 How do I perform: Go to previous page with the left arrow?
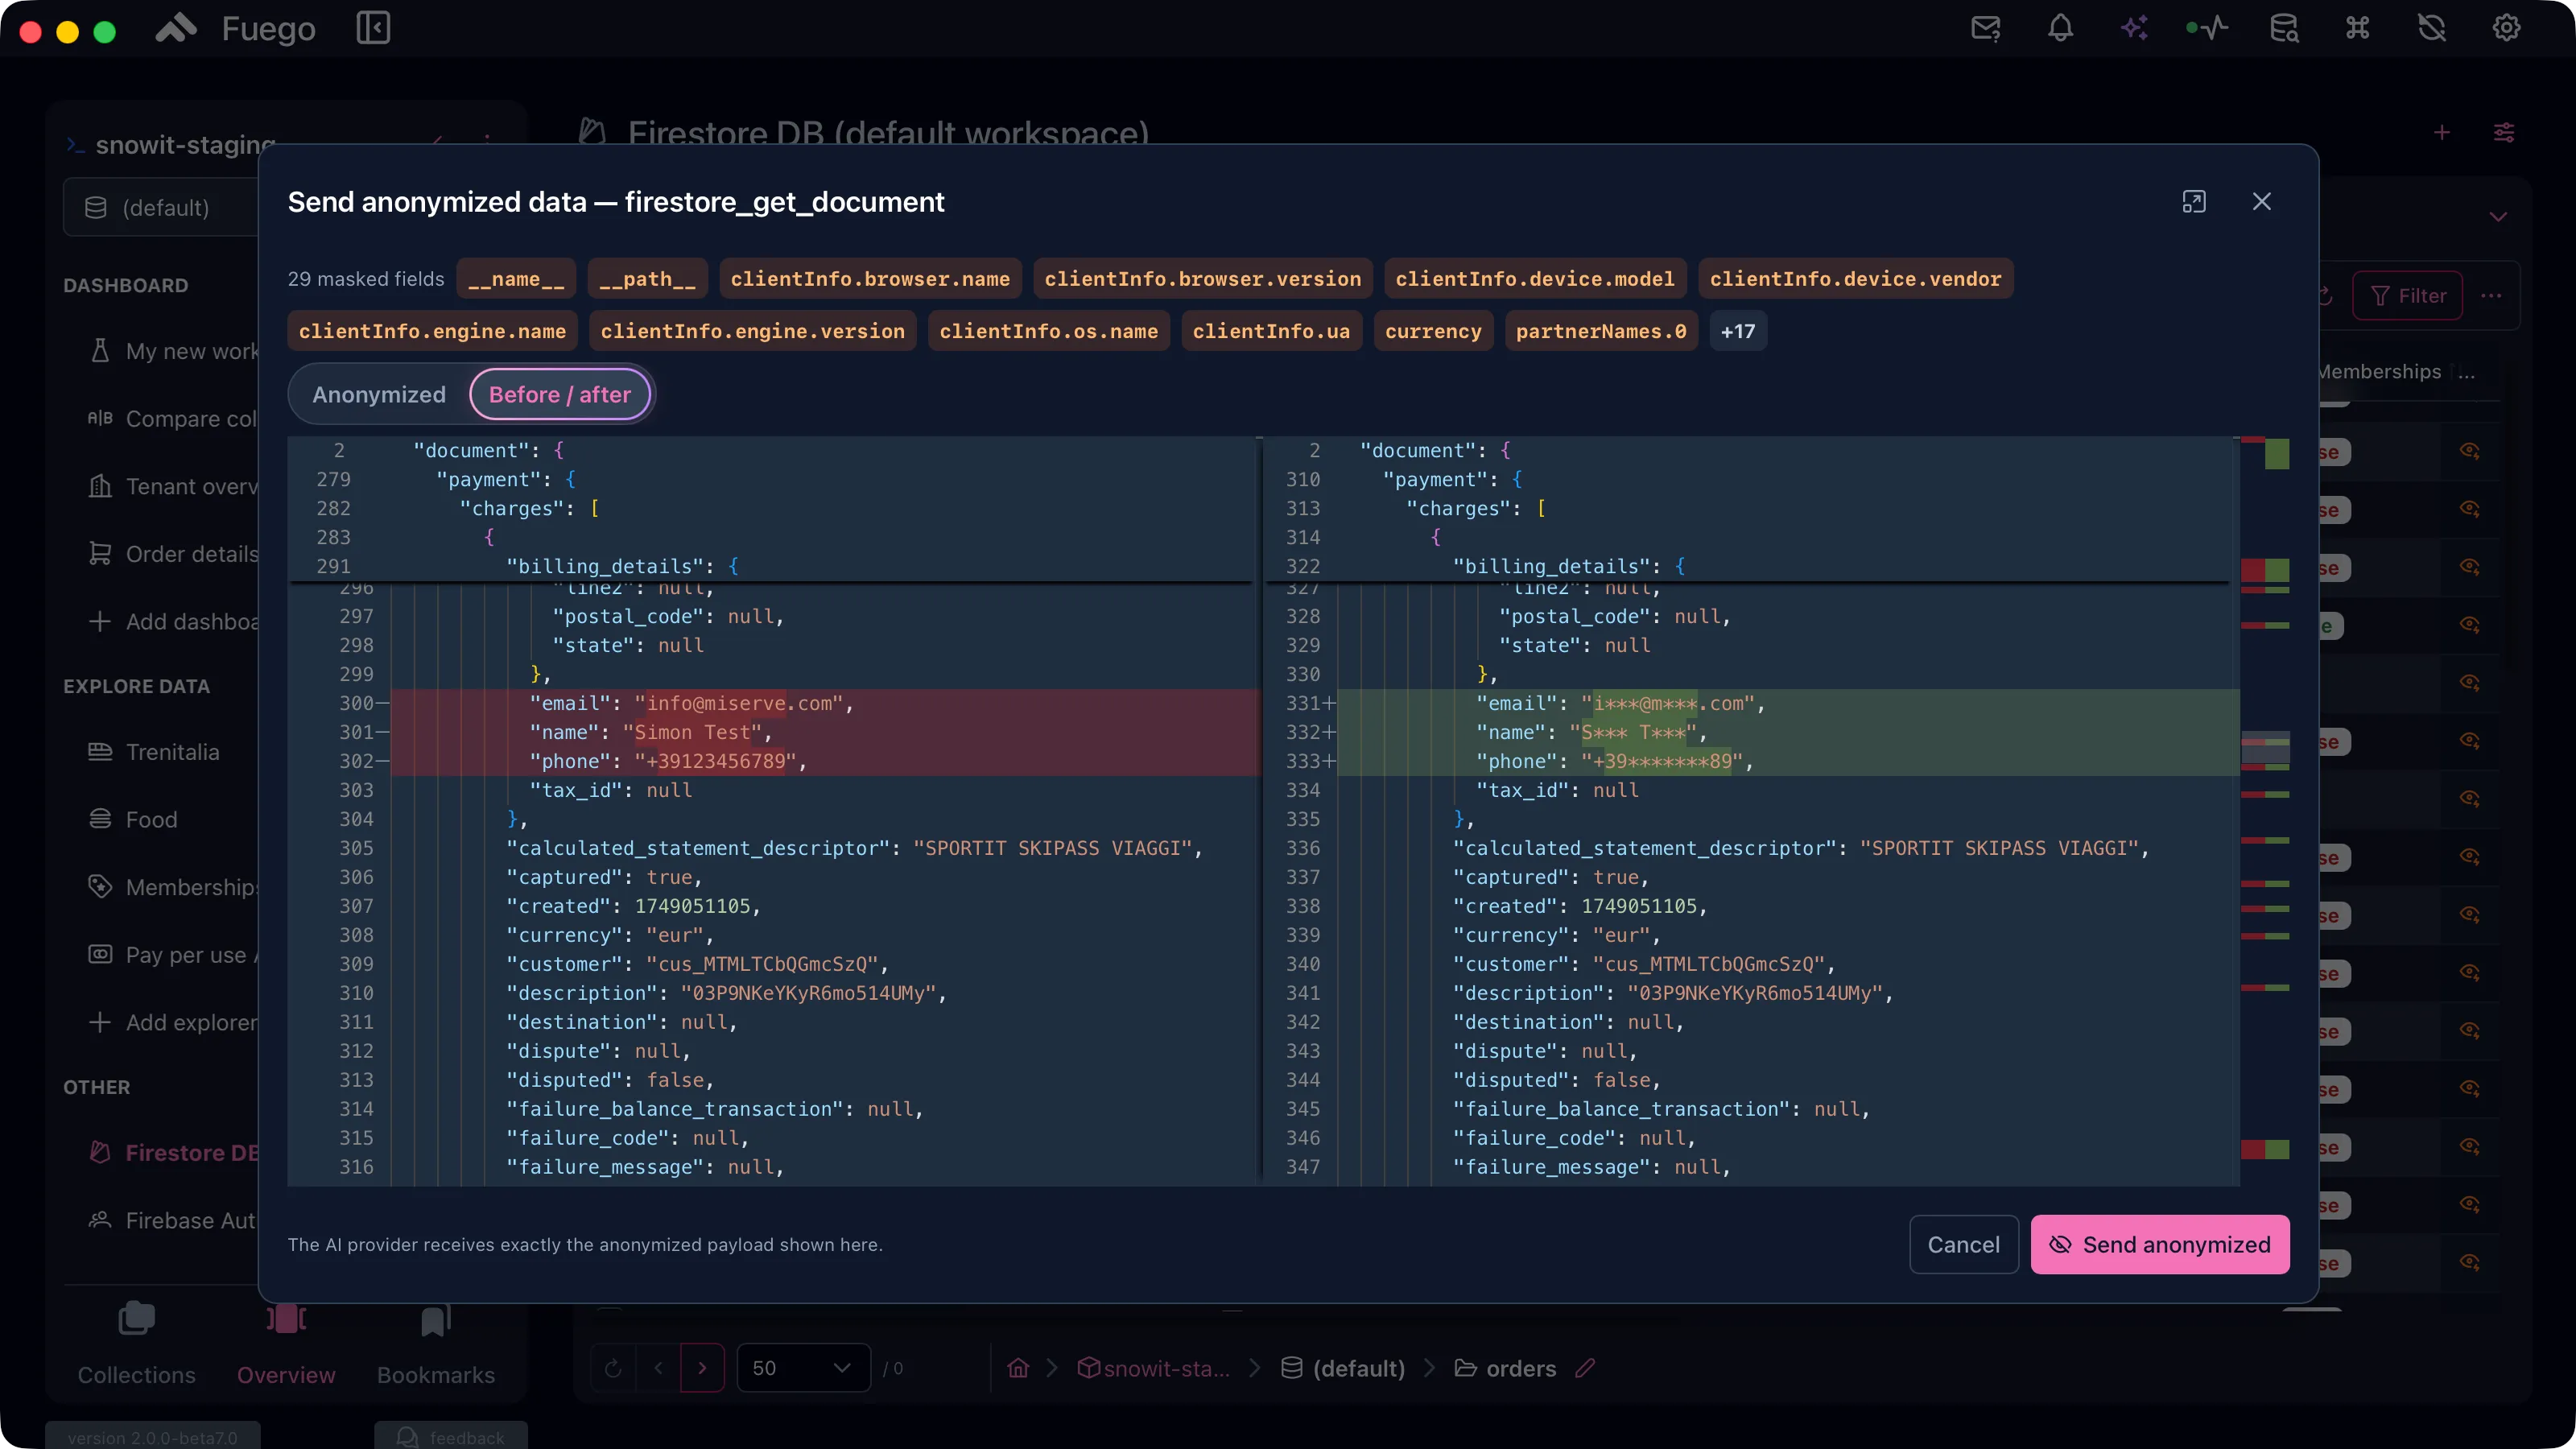coord(658,1368)
